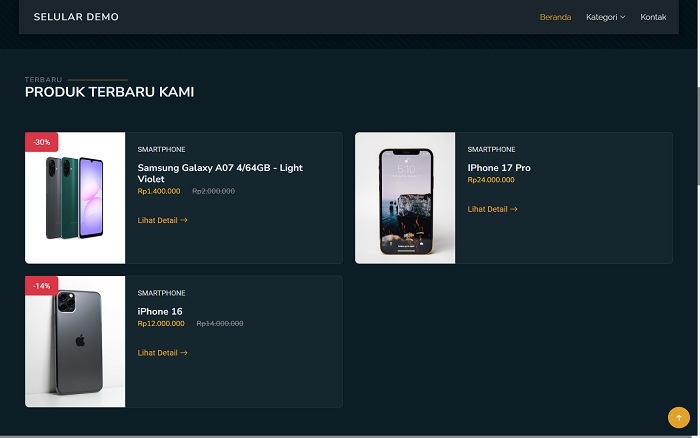This screenshot has height=438, width=700.
Task: Open Lihat Detail for Samsung Galaxy A07
Action: point(162,220)
